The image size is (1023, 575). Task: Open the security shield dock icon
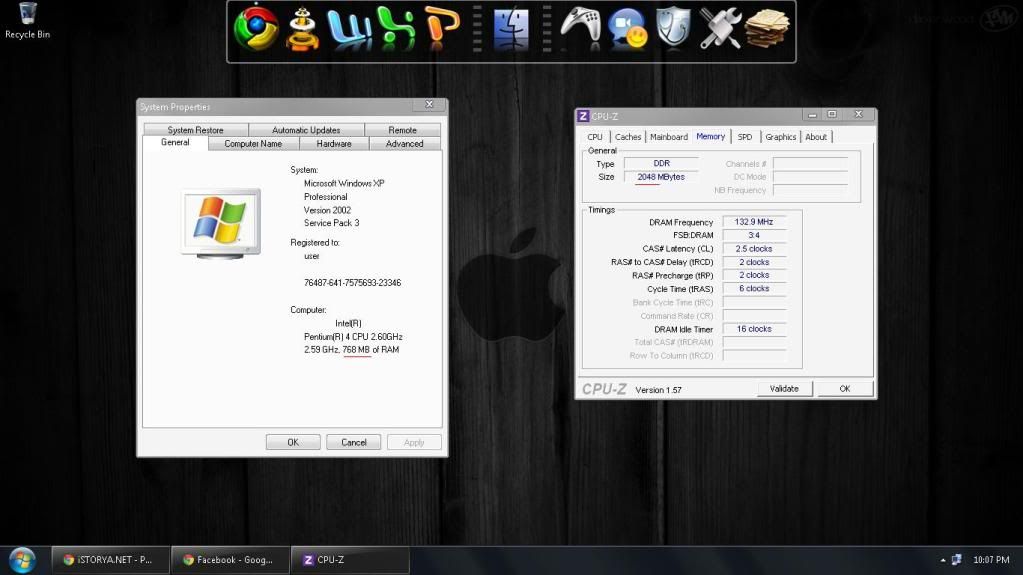point(673,27)
